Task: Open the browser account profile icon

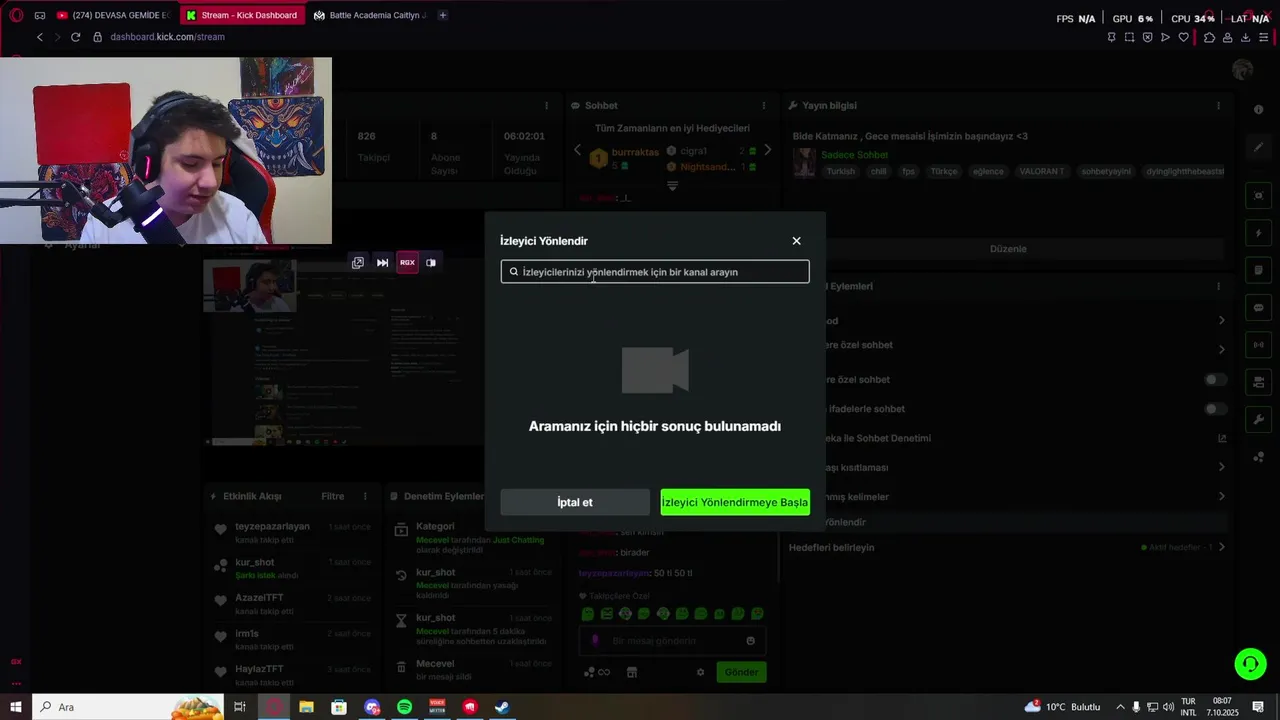Action: pyautogui.click(x=1227, y=37)
